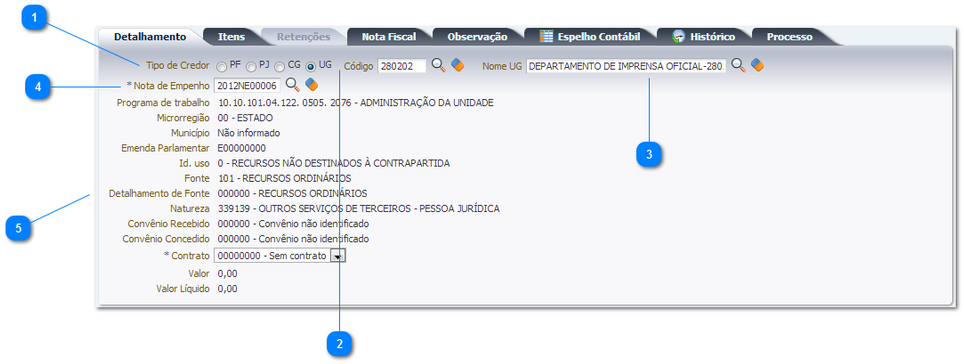
Task: Switch to the Nota Fiscal tab
Action: click(x=389, y=37)
